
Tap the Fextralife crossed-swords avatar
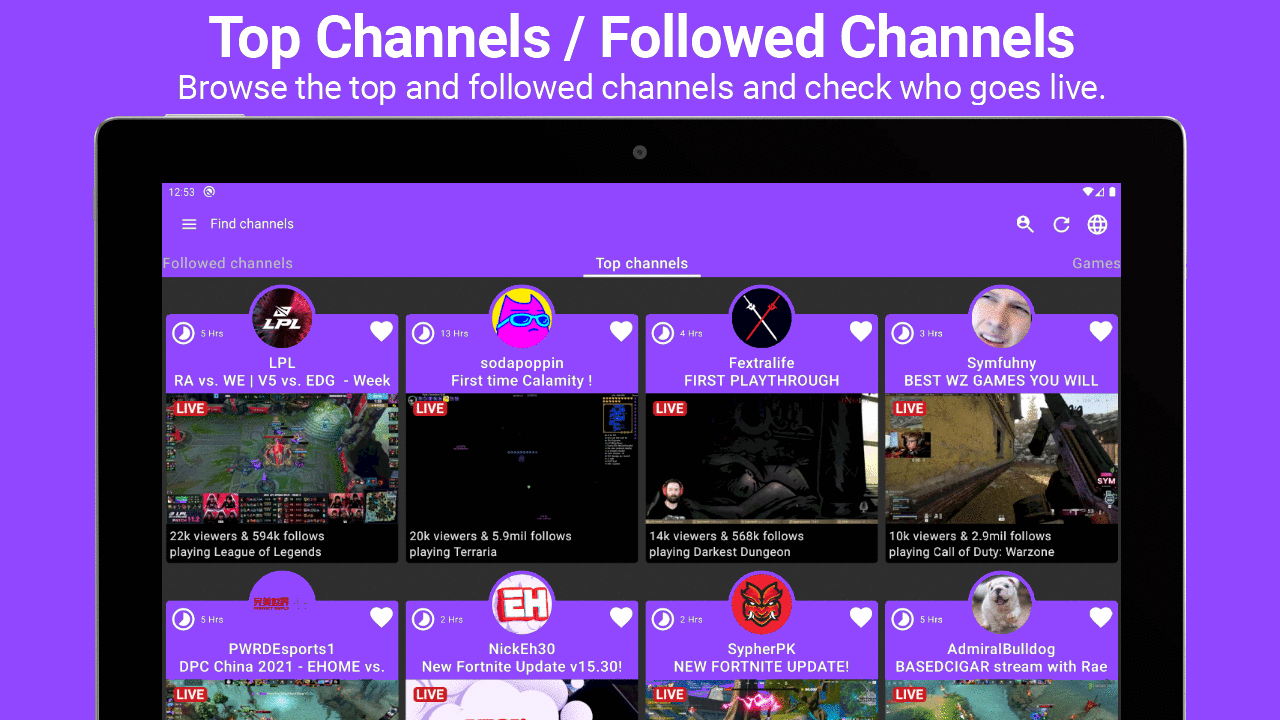762,318
